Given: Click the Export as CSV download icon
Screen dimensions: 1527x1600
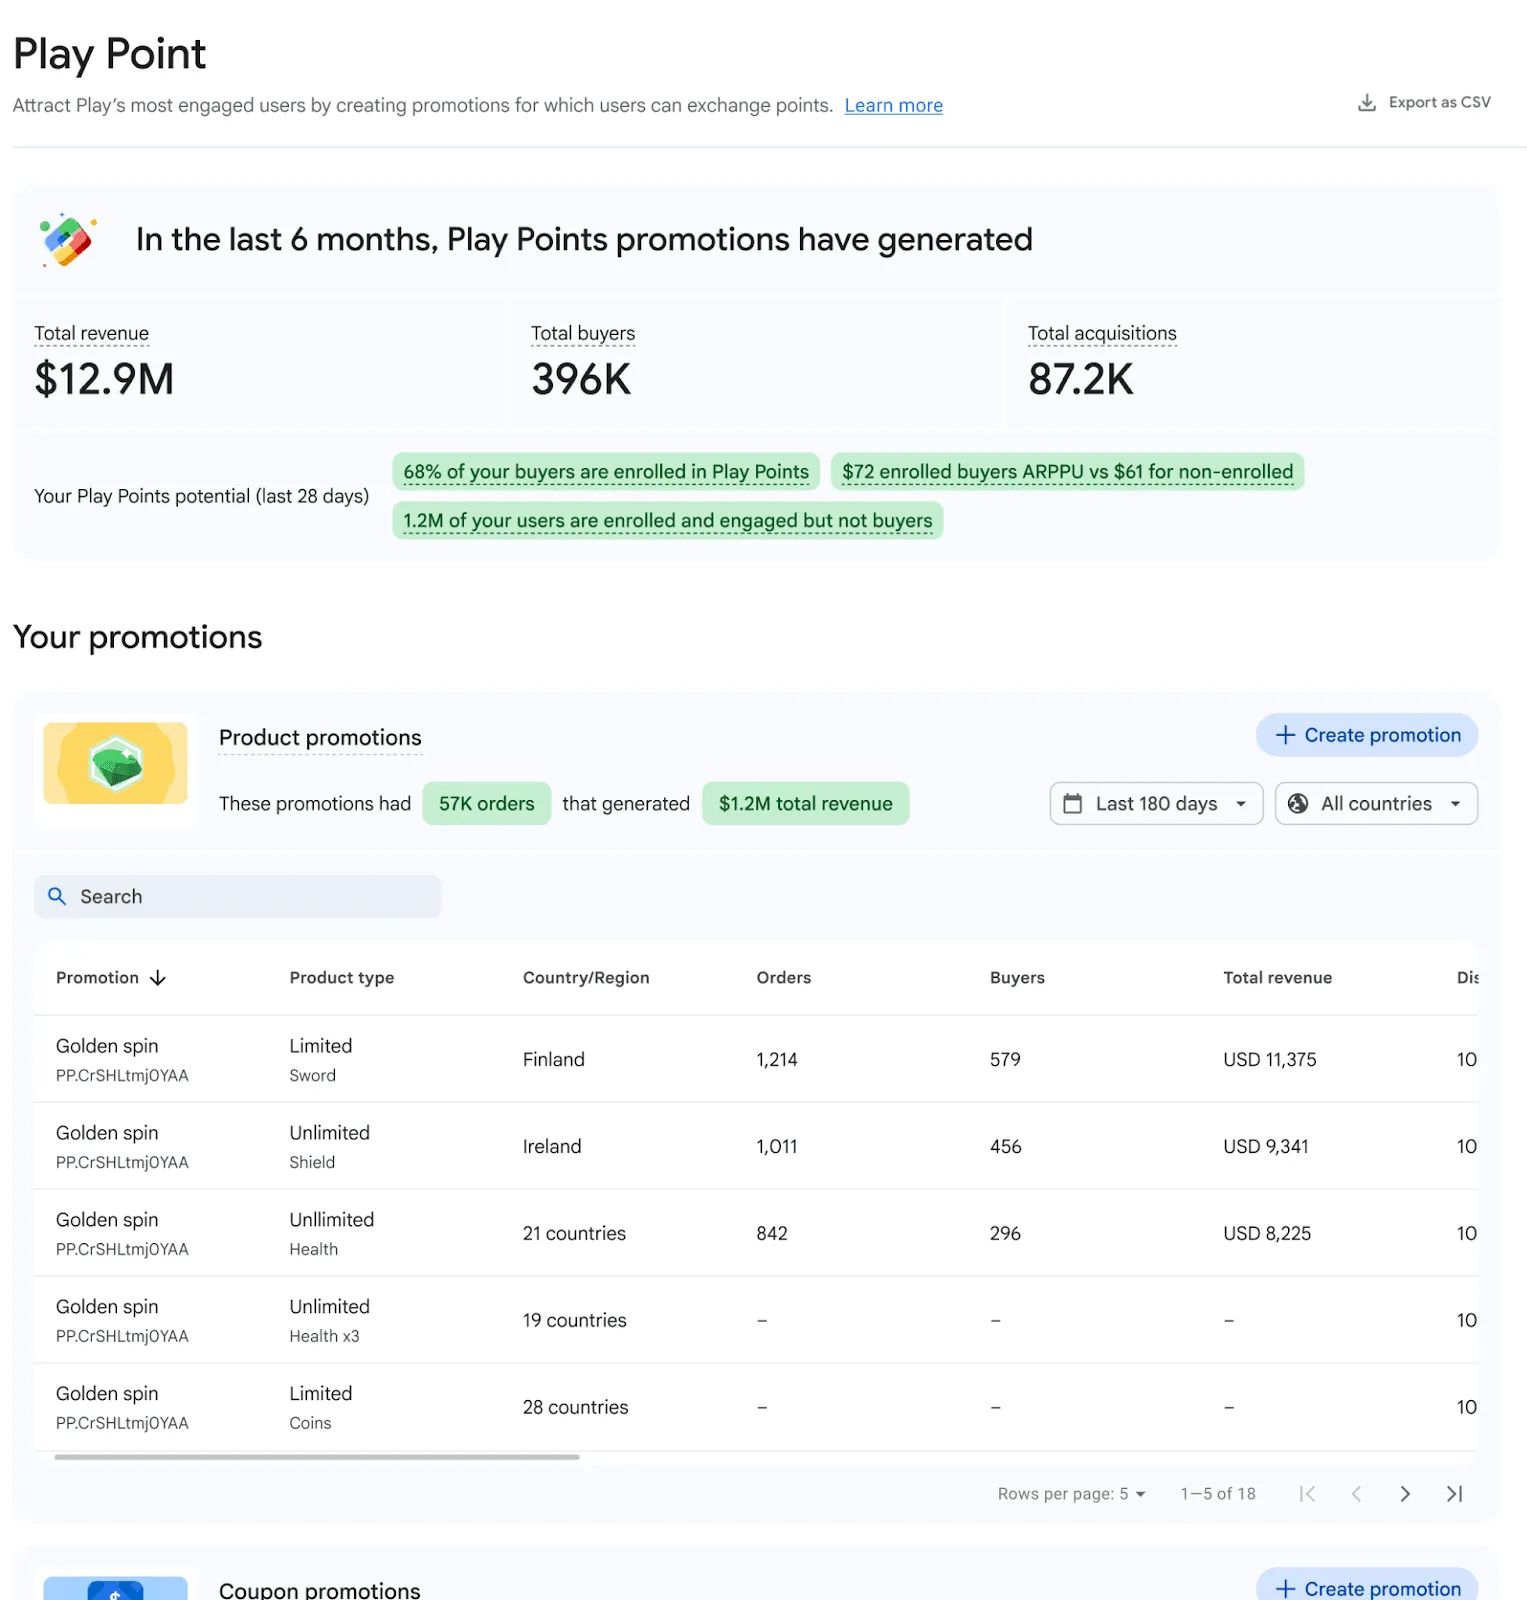Looking at the screenshot, I should coord(1366,103).
